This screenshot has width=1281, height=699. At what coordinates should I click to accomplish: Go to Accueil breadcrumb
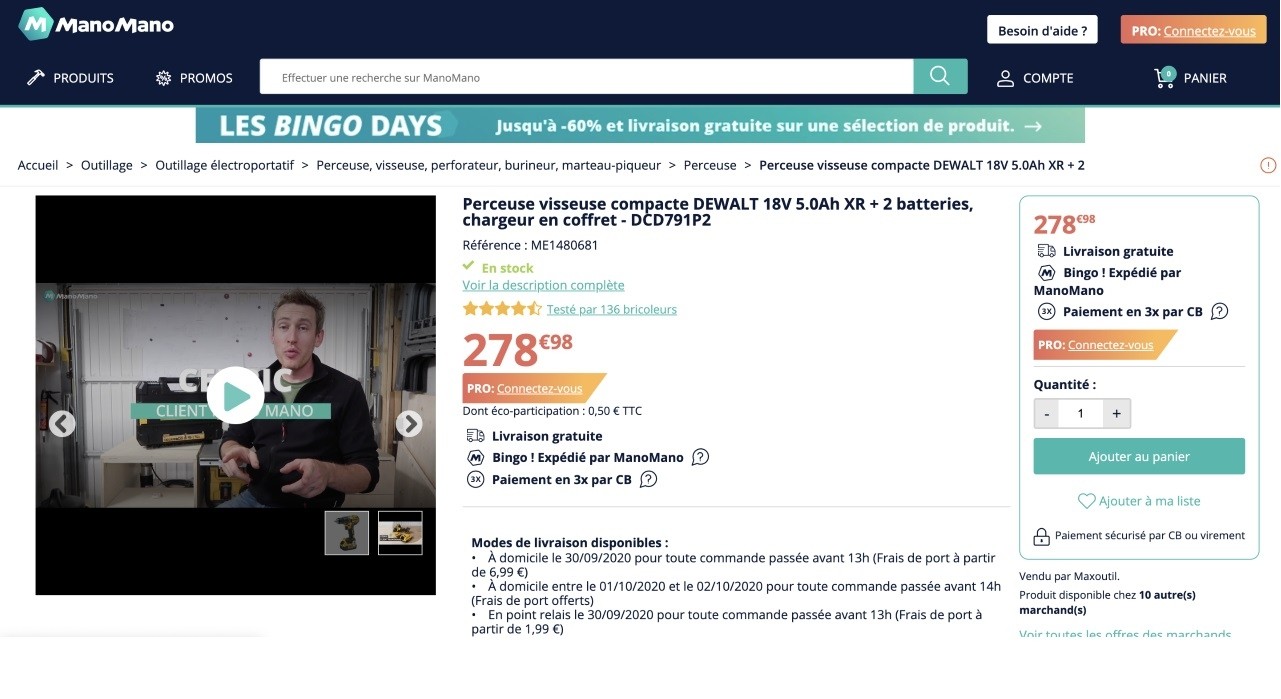tap(38, 165)
